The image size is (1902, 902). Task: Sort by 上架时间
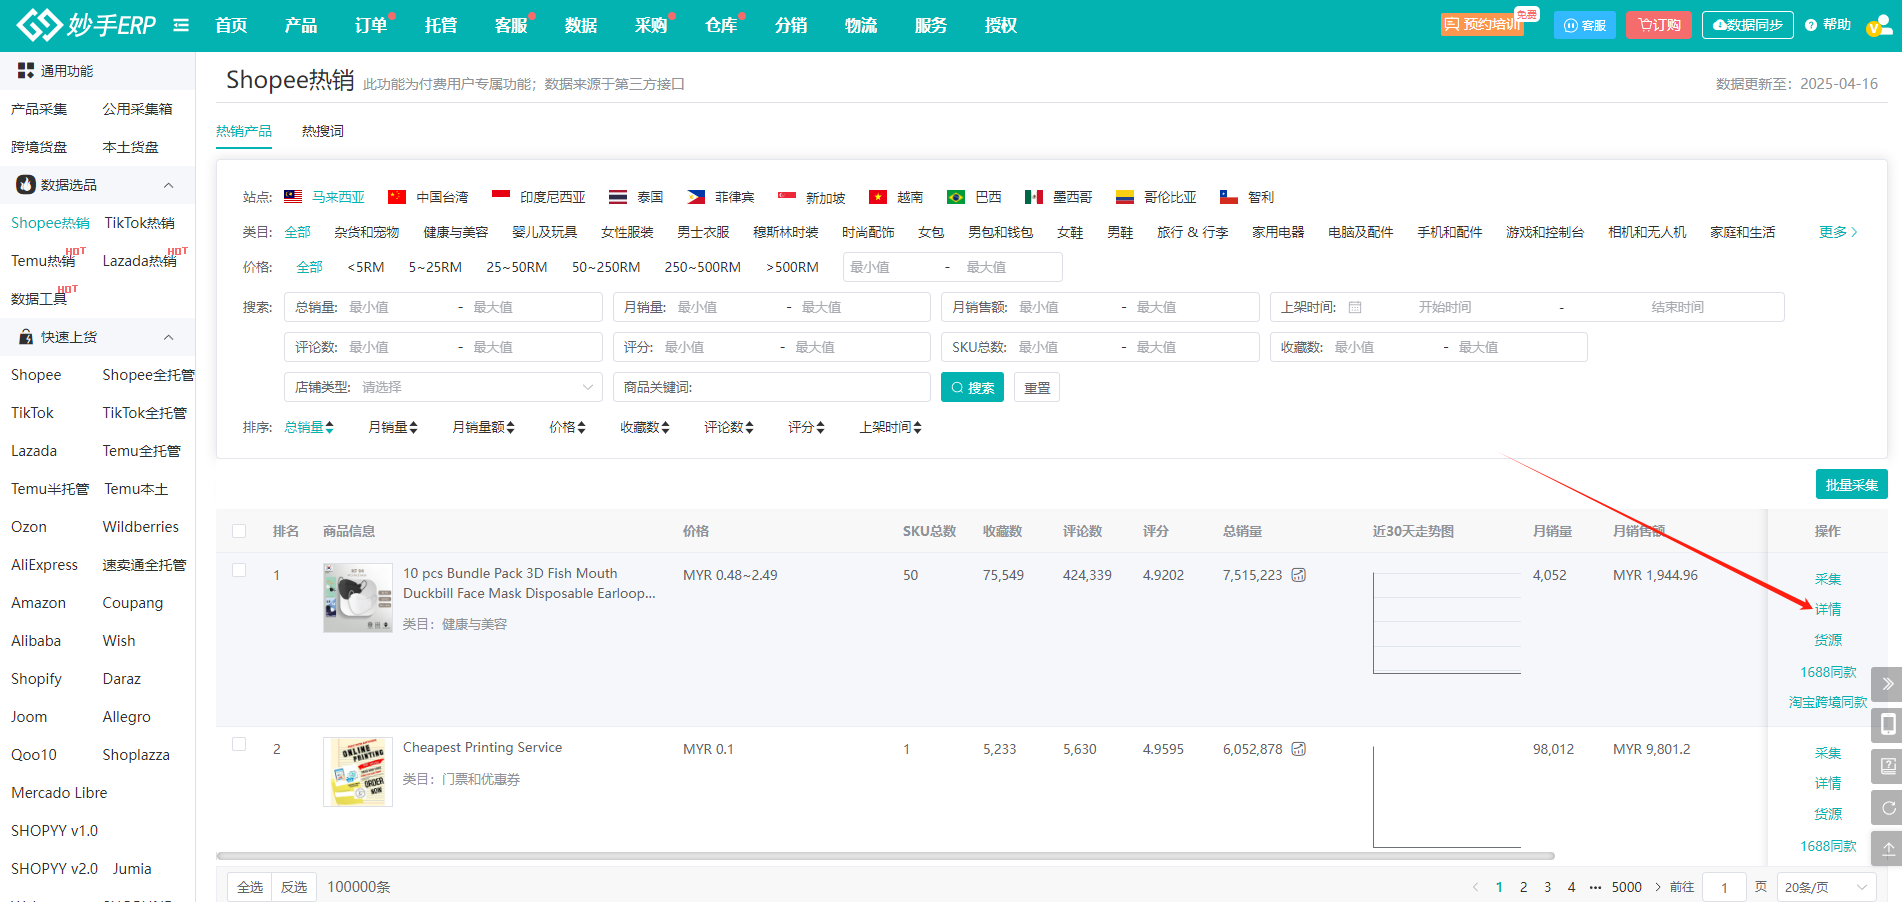coord(890,427)
